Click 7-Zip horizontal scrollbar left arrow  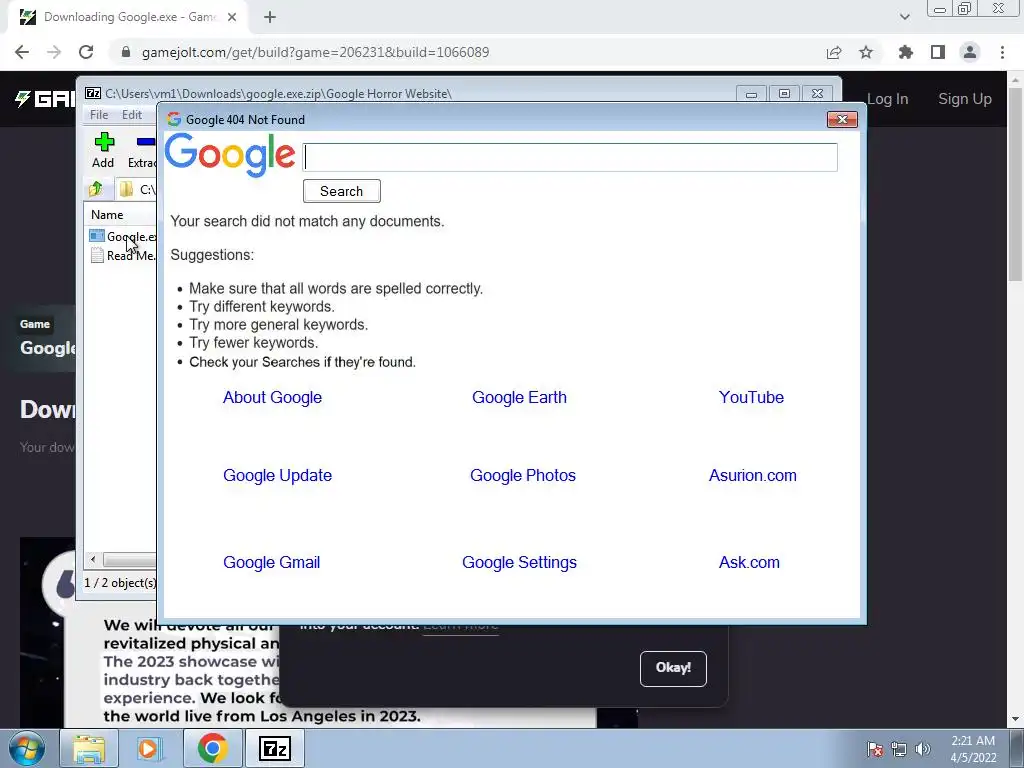pos(93,560)
